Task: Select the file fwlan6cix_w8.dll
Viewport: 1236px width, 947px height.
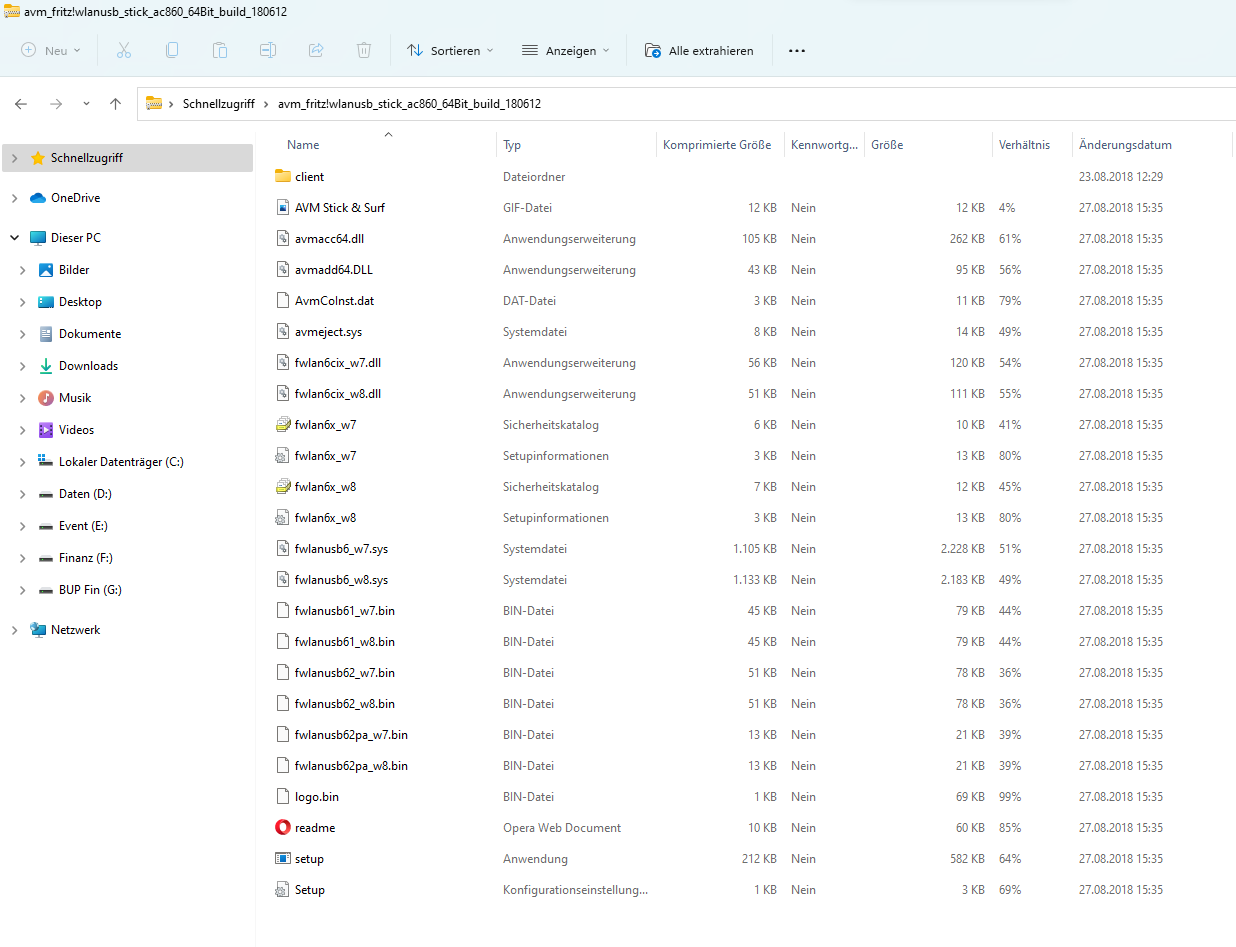Action: coord(338,393)
